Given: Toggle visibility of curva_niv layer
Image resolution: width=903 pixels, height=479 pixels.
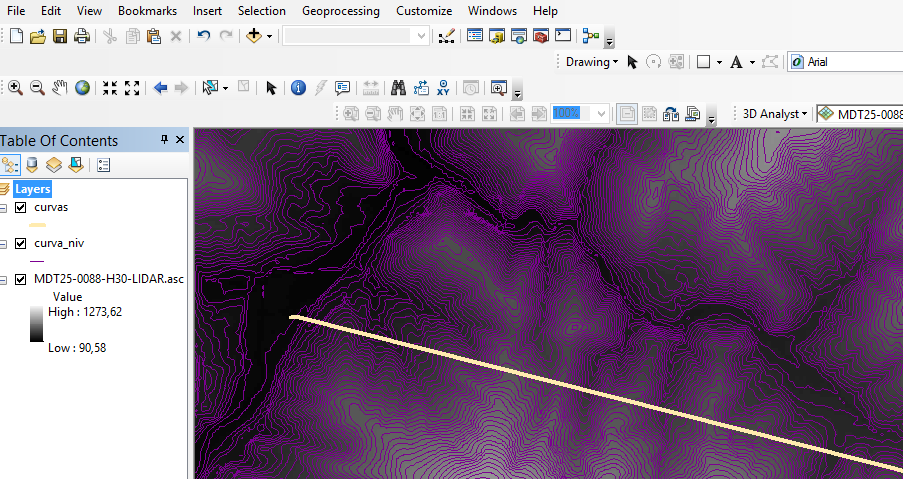Looking at the screenshot, I should [x=20, y=243].
